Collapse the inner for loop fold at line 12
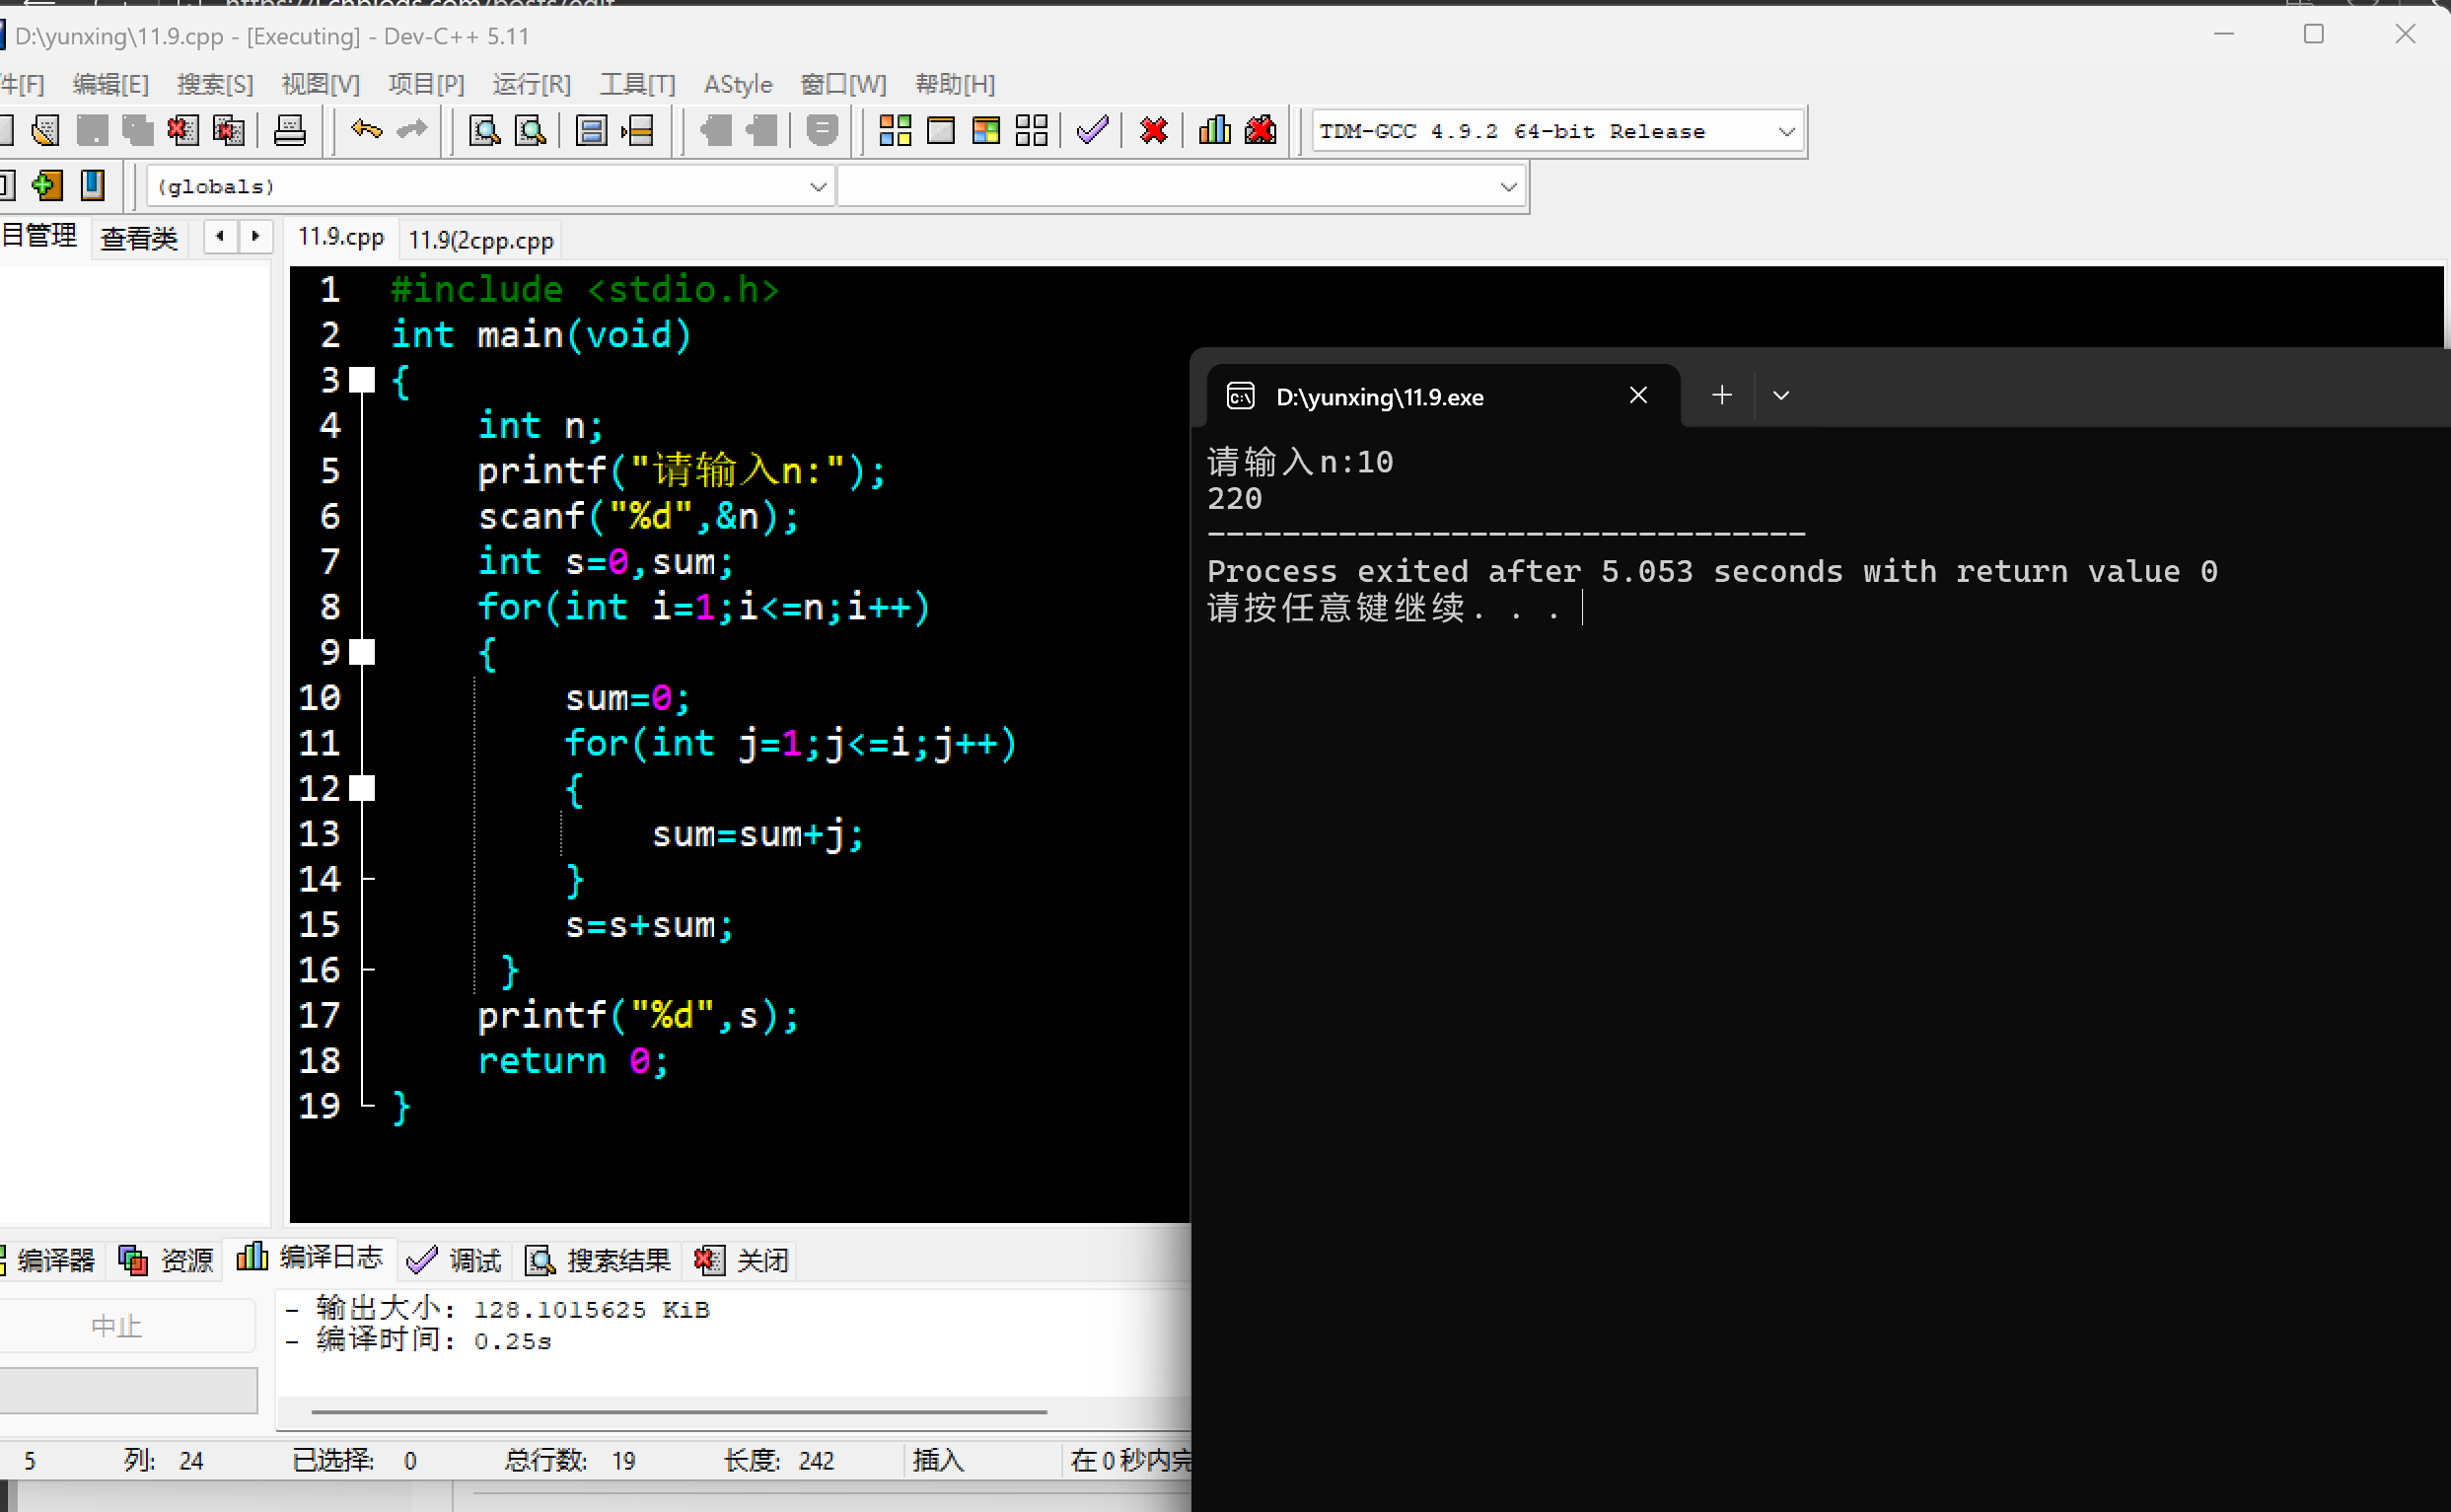2451x1512 pixels. coord(363,789)
